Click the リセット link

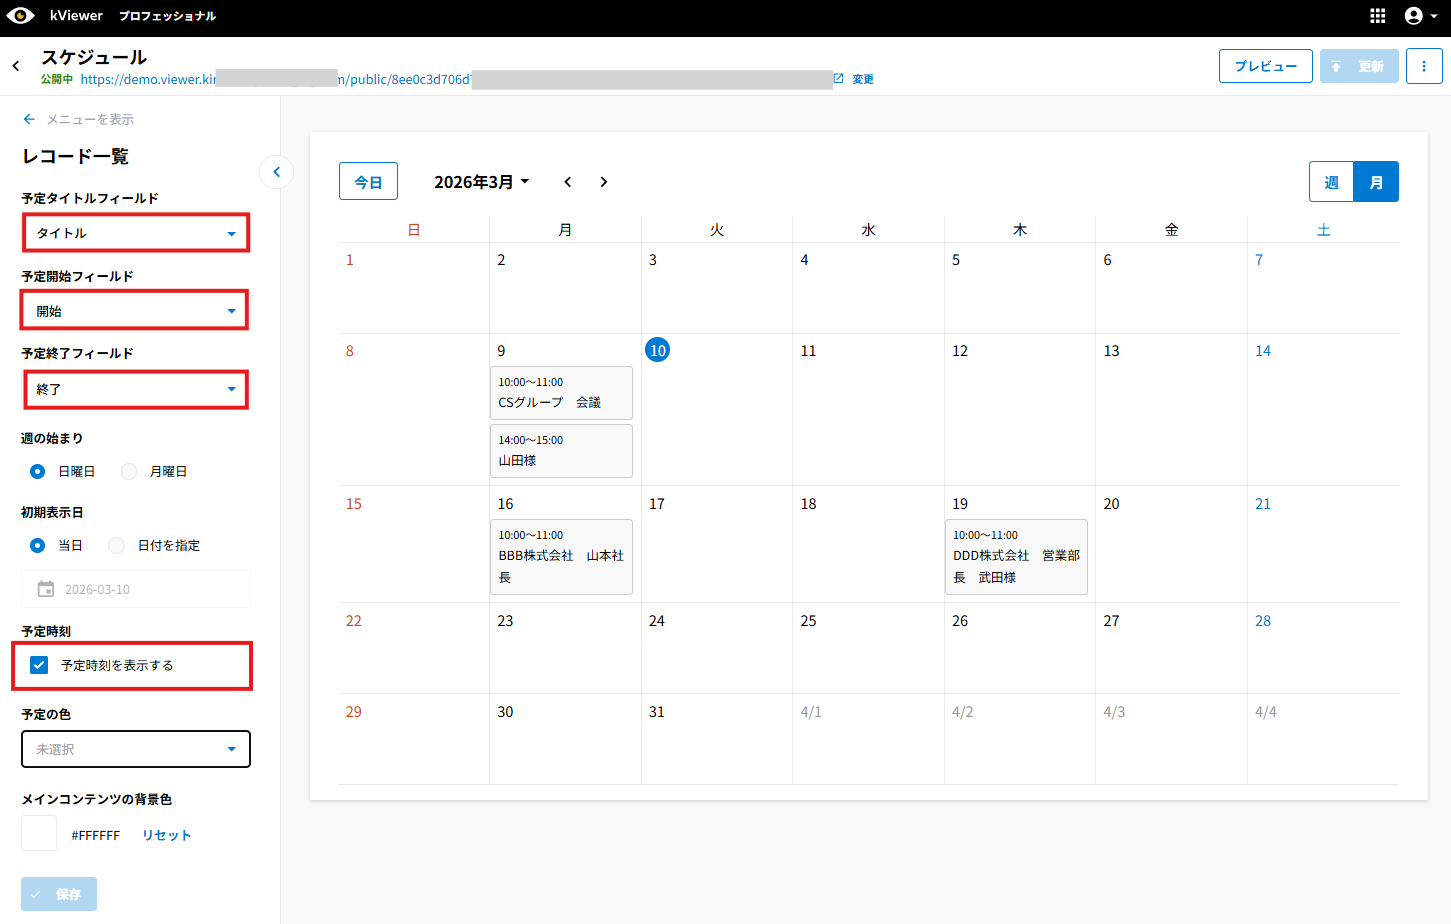166,835
